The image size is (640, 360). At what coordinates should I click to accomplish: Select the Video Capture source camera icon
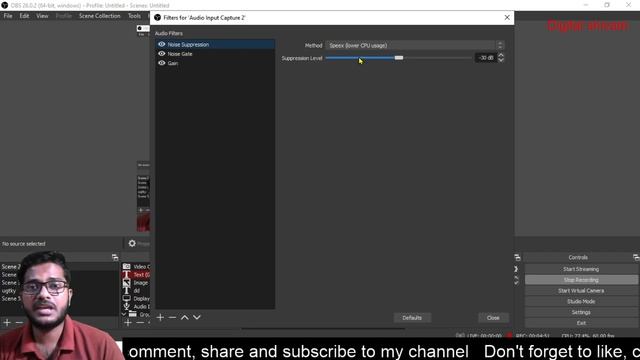click(x=127, y=267)
